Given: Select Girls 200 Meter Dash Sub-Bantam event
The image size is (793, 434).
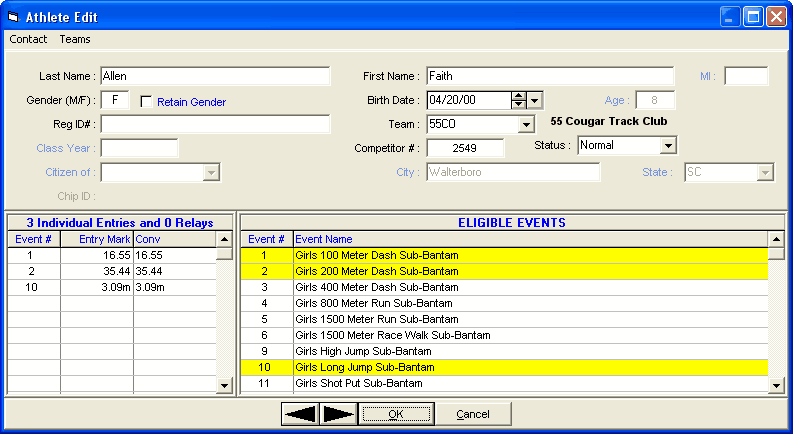Looking at the screenshot, I should pos(504,271).
